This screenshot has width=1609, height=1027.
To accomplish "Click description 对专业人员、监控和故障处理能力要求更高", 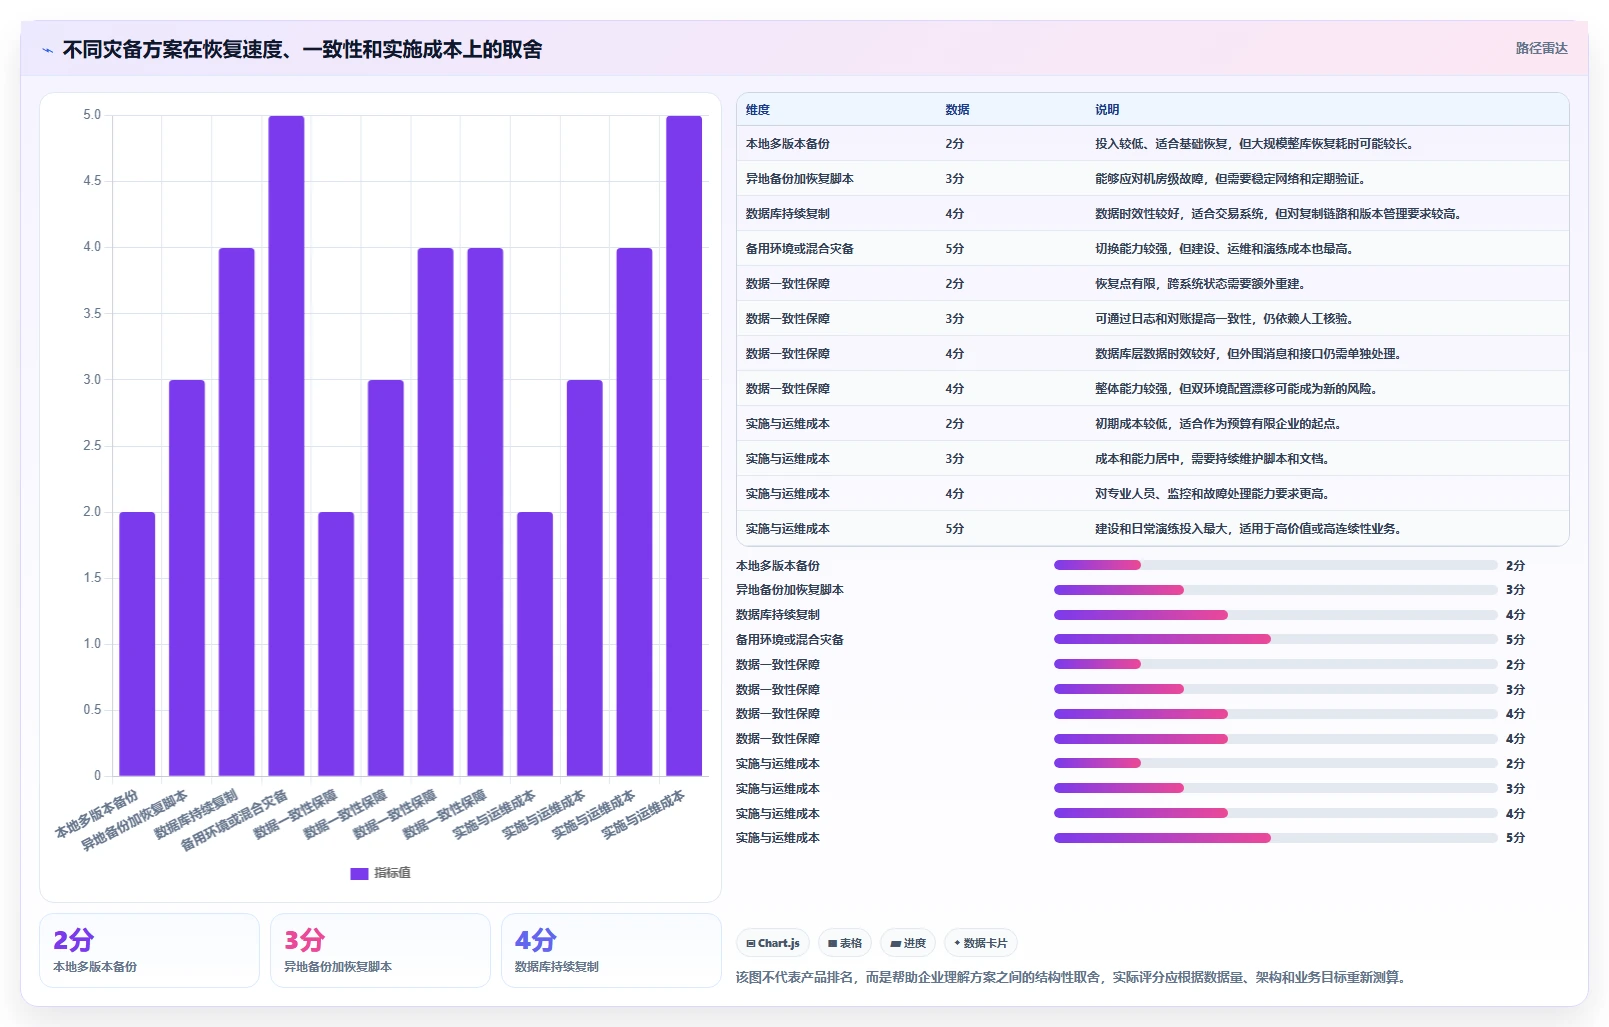I will coord(1212,494).
